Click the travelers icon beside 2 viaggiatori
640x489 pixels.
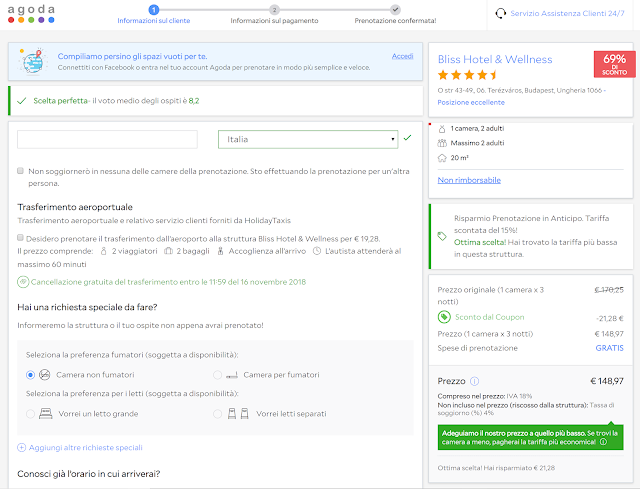pos(104,251)
